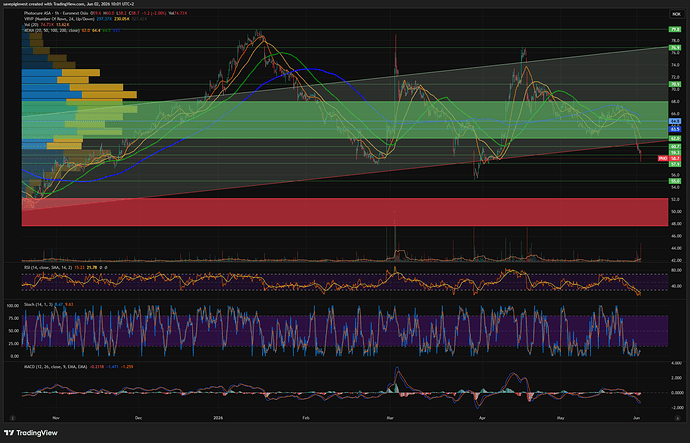This screenshot has height=443, width=690.
Task: Click the TradingView logo at bottom left
Action: click(31, 433)
